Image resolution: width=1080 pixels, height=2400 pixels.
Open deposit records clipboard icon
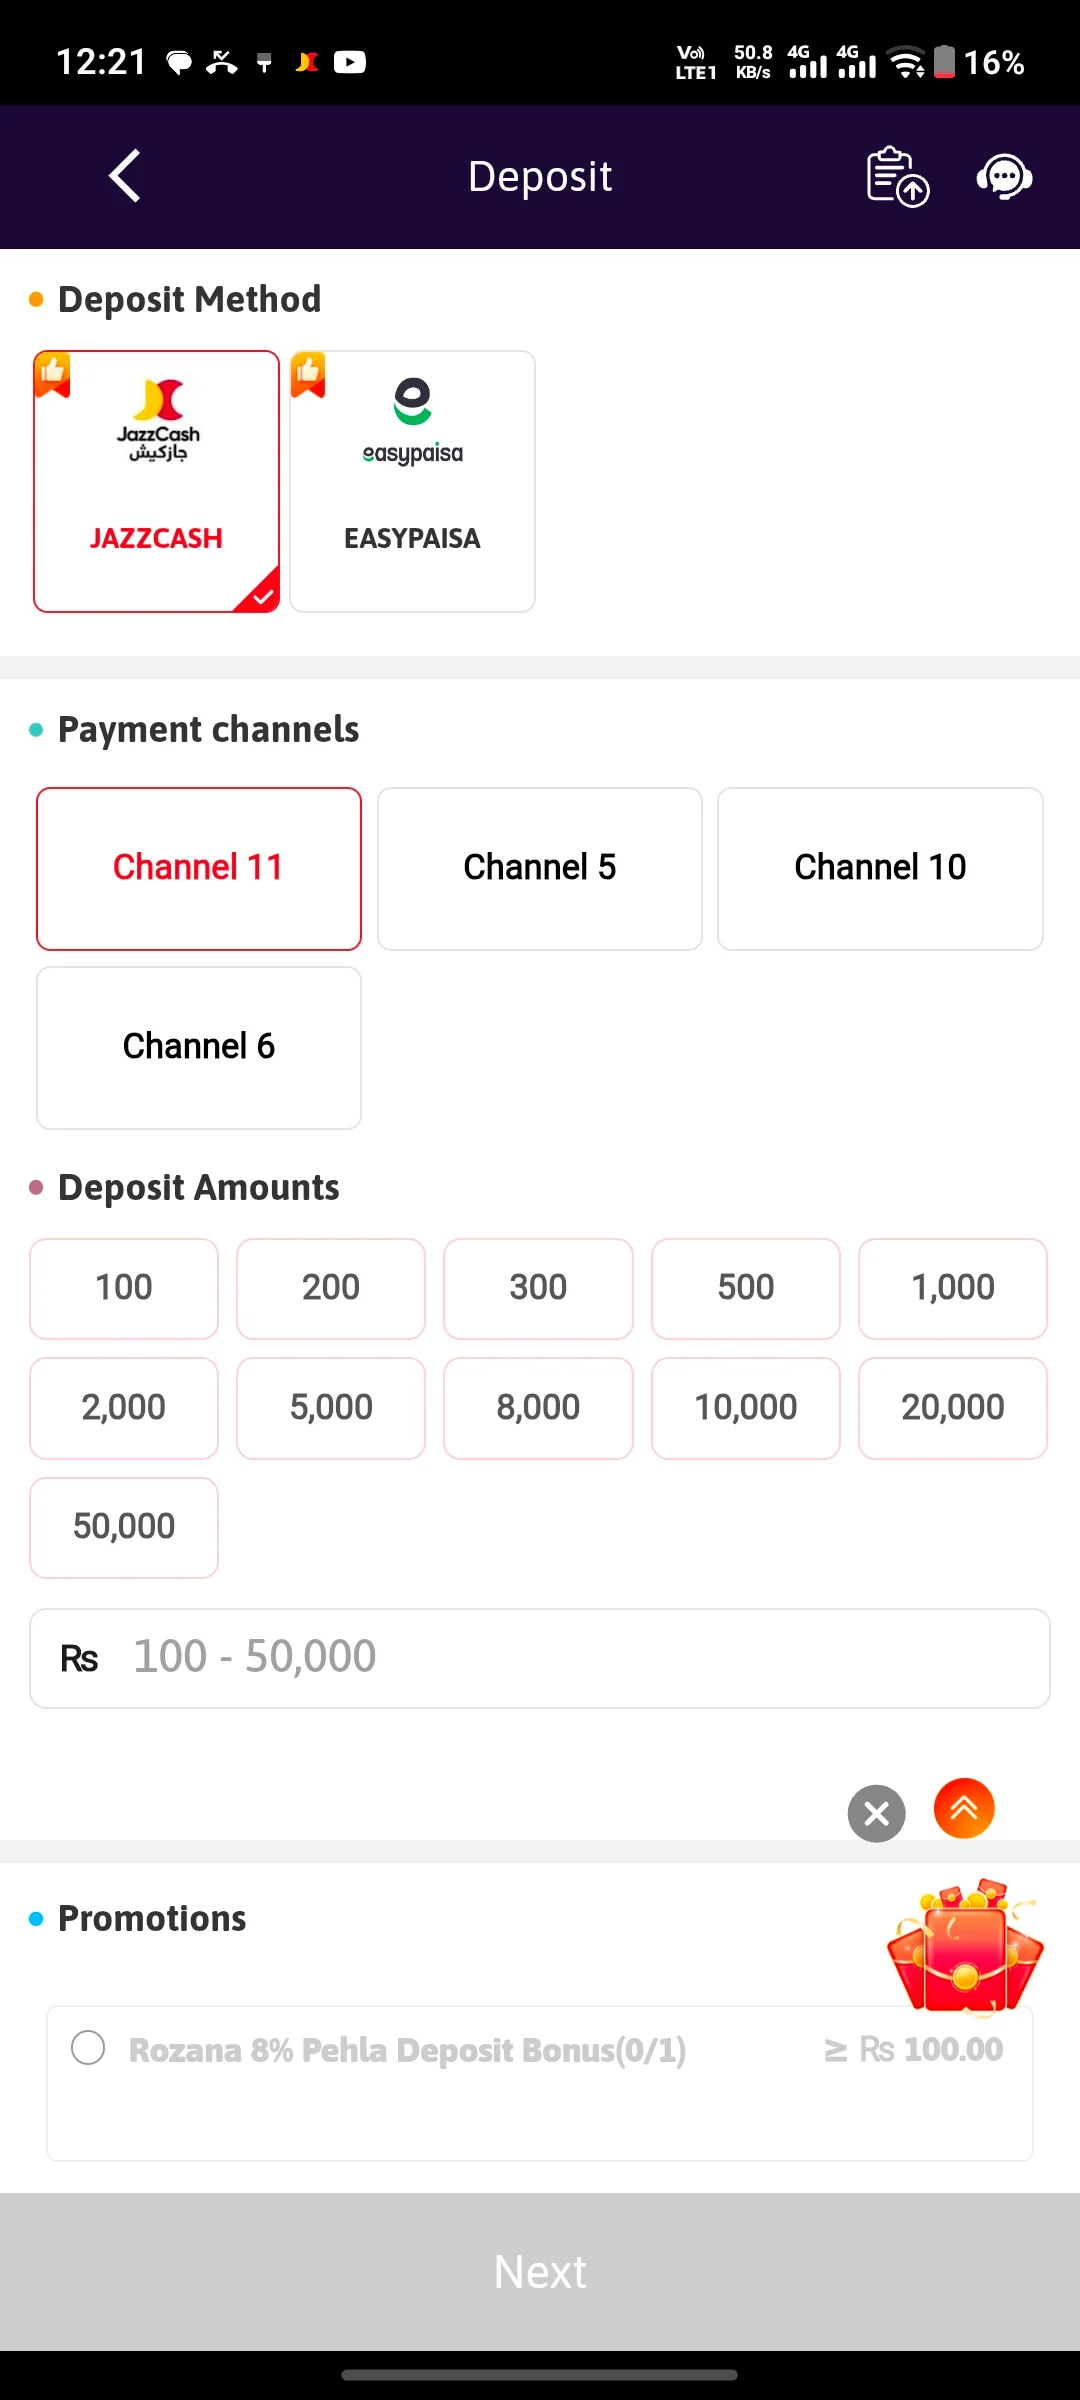(897, 177)
